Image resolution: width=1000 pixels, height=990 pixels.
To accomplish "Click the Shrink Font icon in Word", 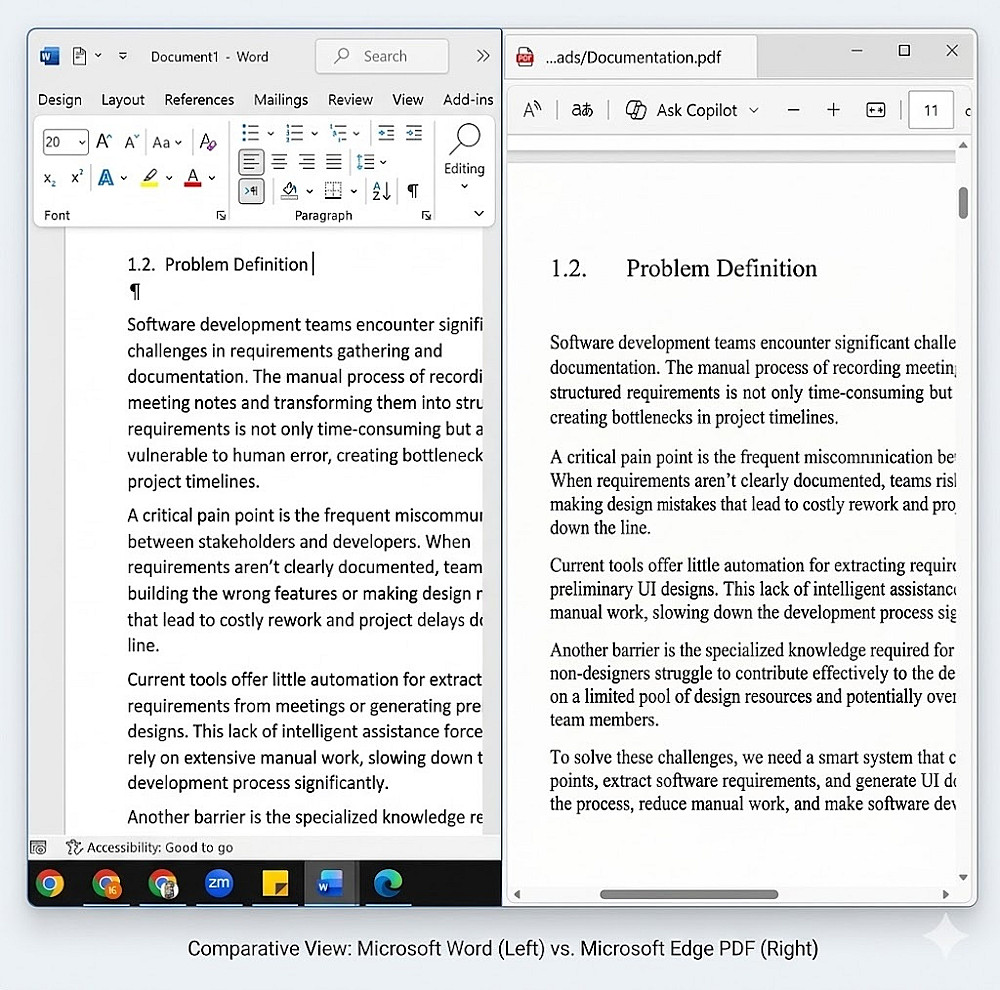I will tap(131, 142).
